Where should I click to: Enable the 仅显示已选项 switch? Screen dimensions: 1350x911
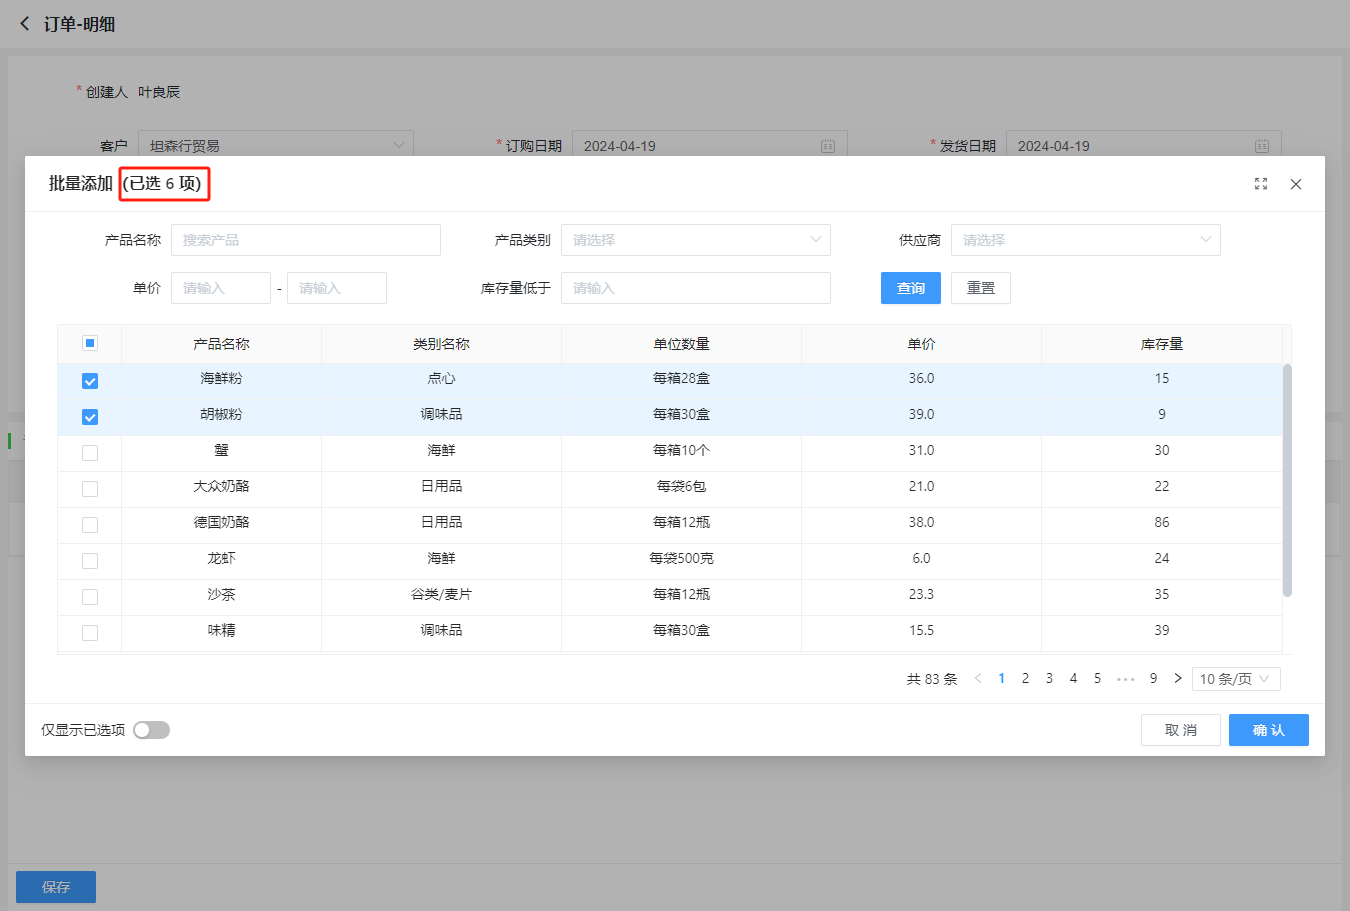pos(152,730)
